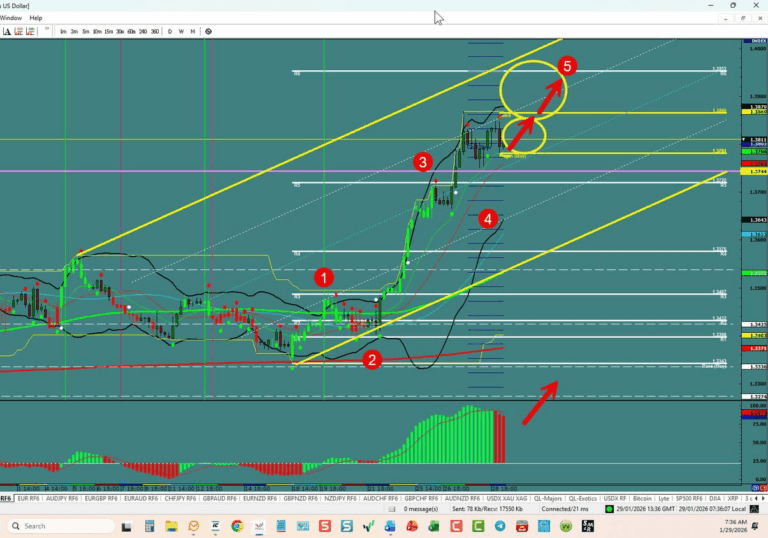Screen dimensions: 768x538
Task: Click the 'Connected/21 ms' status text
Action: (565, 509)
